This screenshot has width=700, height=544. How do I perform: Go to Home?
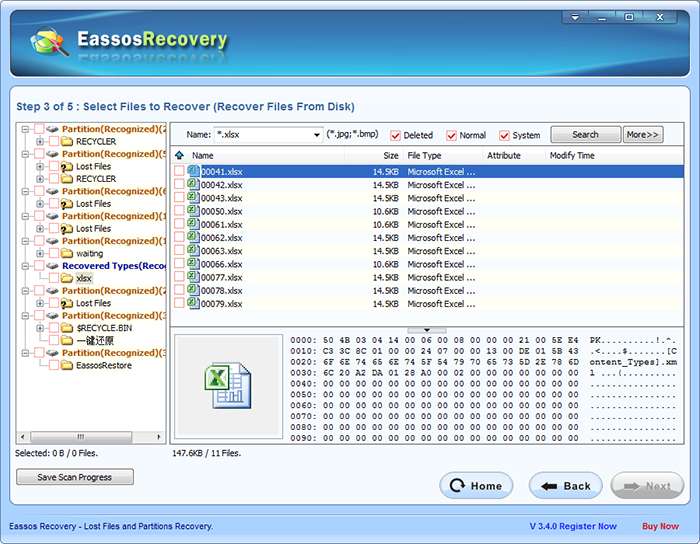click(x=476, y=486)
